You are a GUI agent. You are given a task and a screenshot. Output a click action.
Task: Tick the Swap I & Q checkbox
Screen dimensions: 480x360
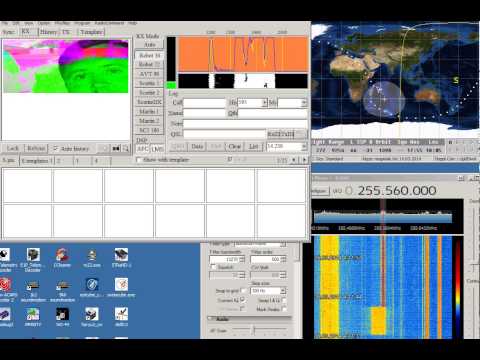[x=284, y=300]
